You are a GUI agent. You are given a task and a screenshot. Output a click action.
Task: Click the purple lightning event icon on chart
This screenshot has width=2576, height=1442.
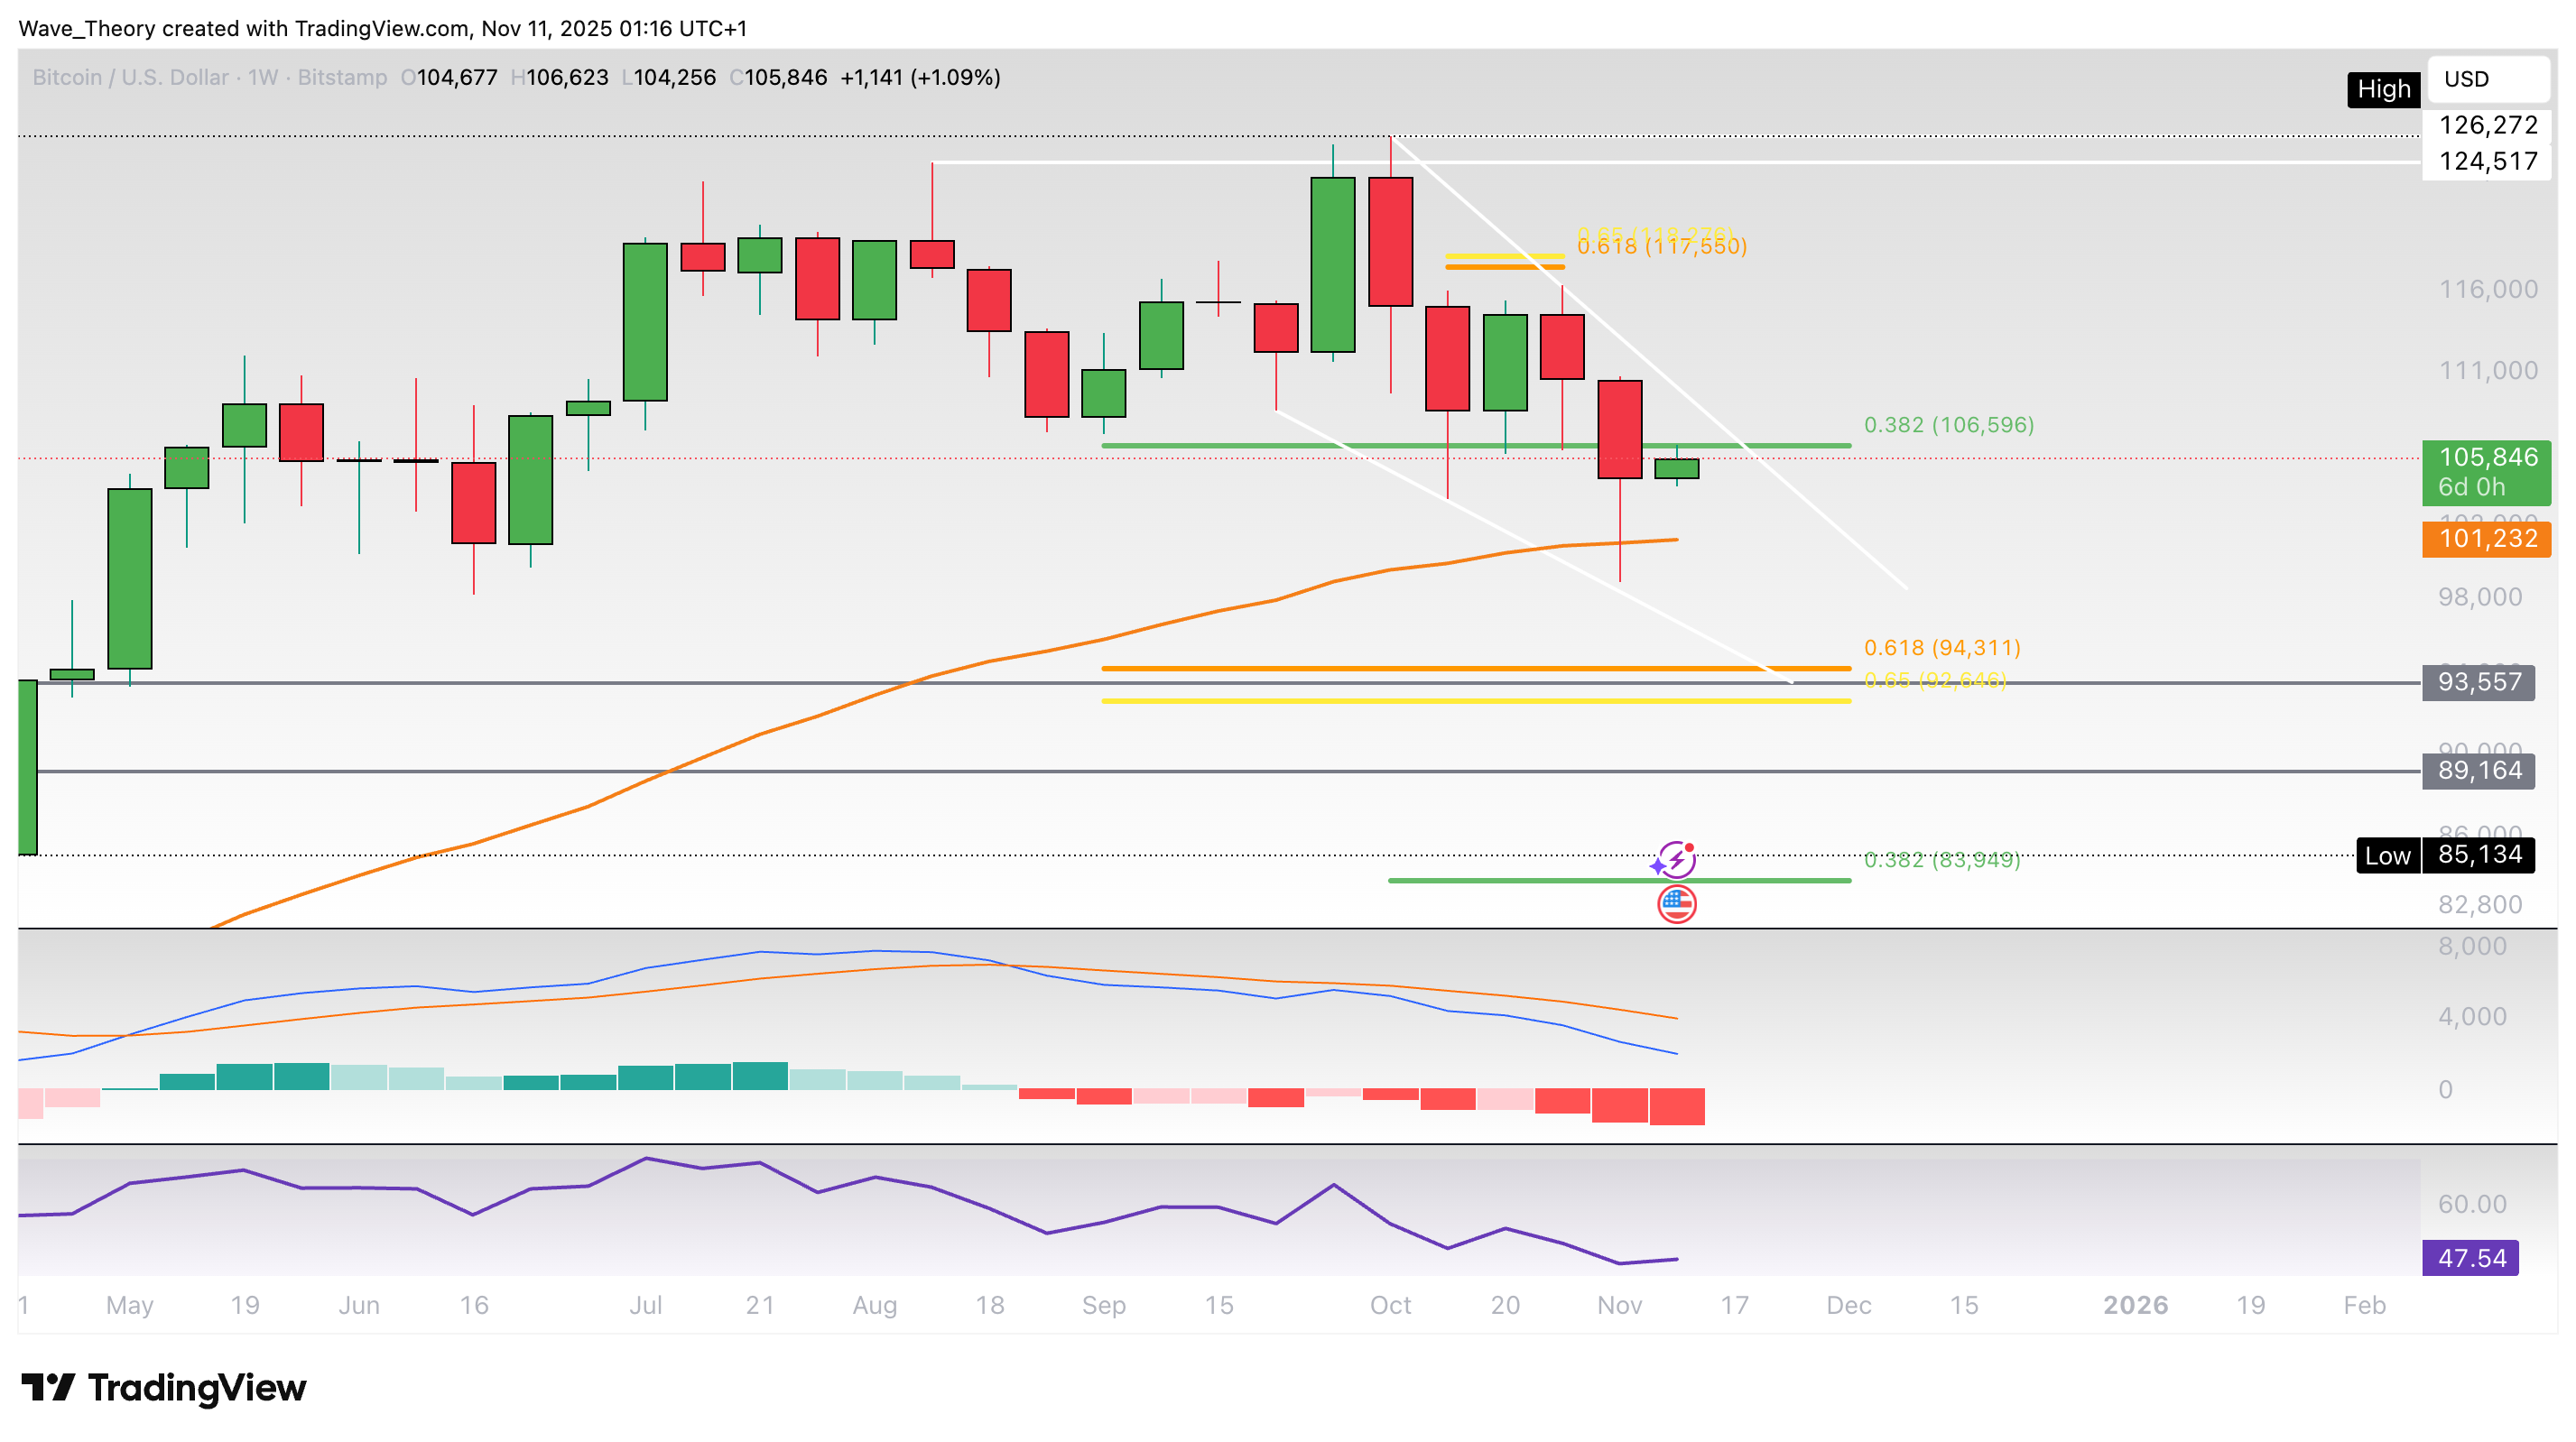coord(1678,858)
